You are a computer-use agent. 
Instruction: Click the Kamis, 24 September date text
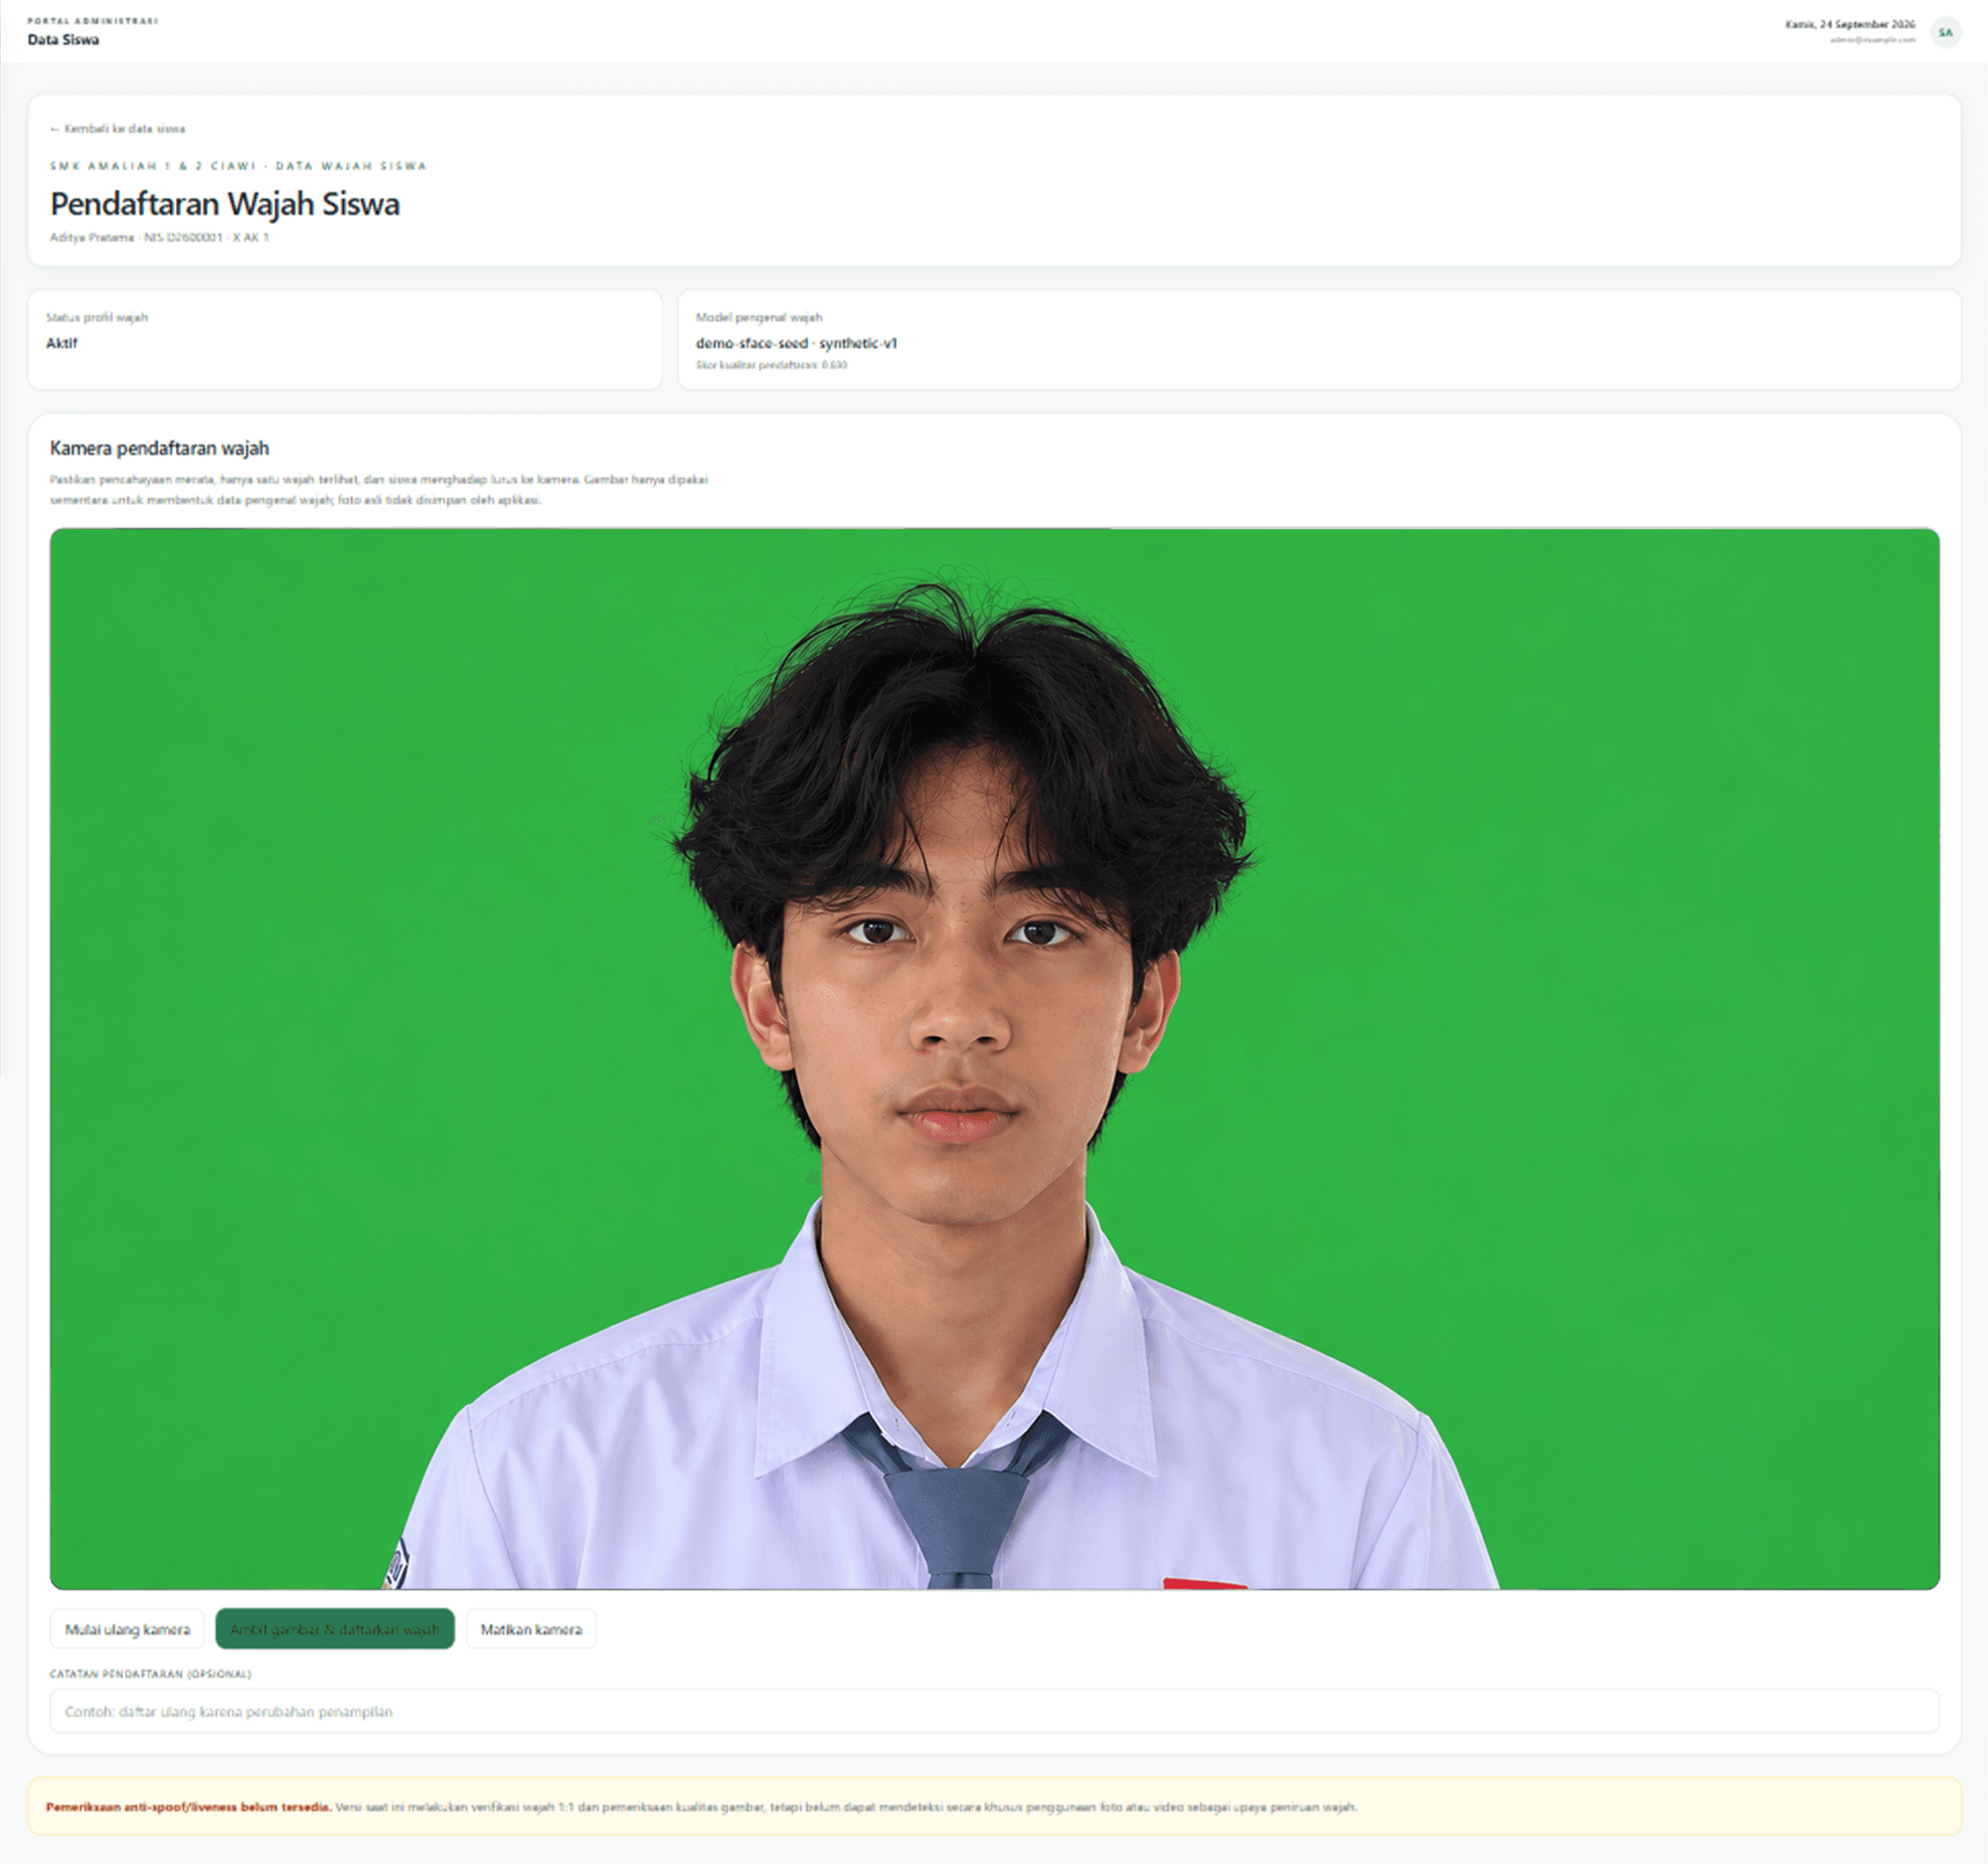pos(1850,24)
